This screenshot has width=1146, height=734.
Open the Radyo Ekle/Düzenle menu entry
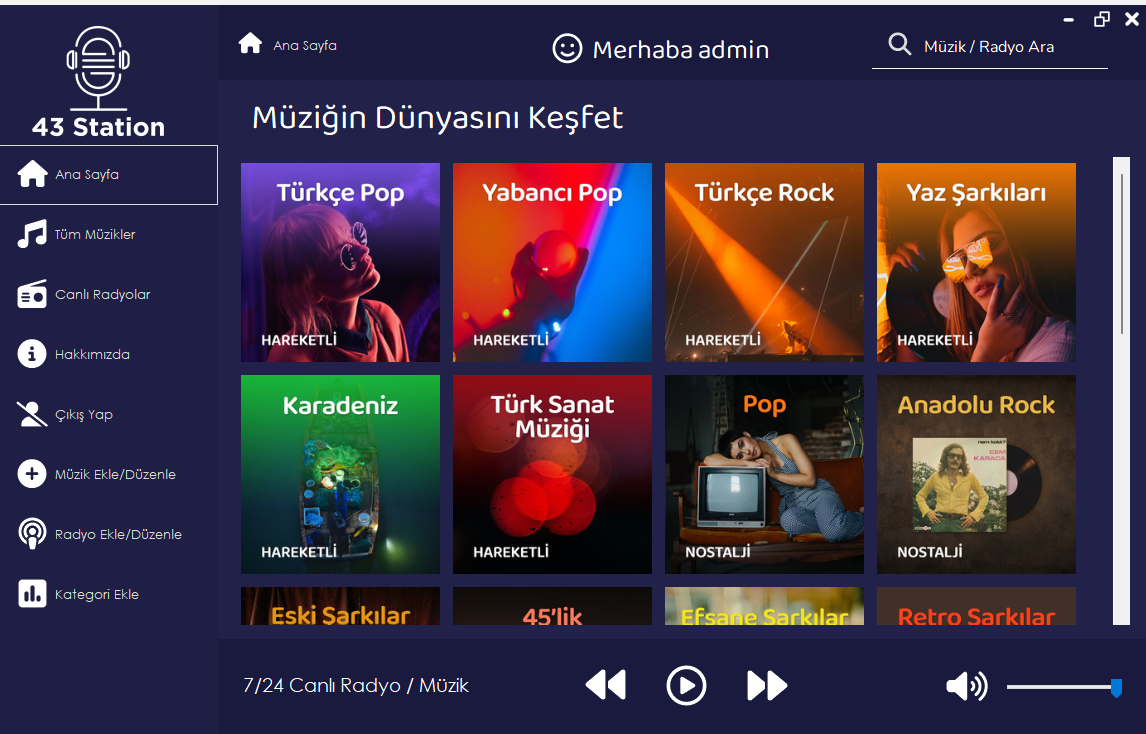click(x=109, y=534)
